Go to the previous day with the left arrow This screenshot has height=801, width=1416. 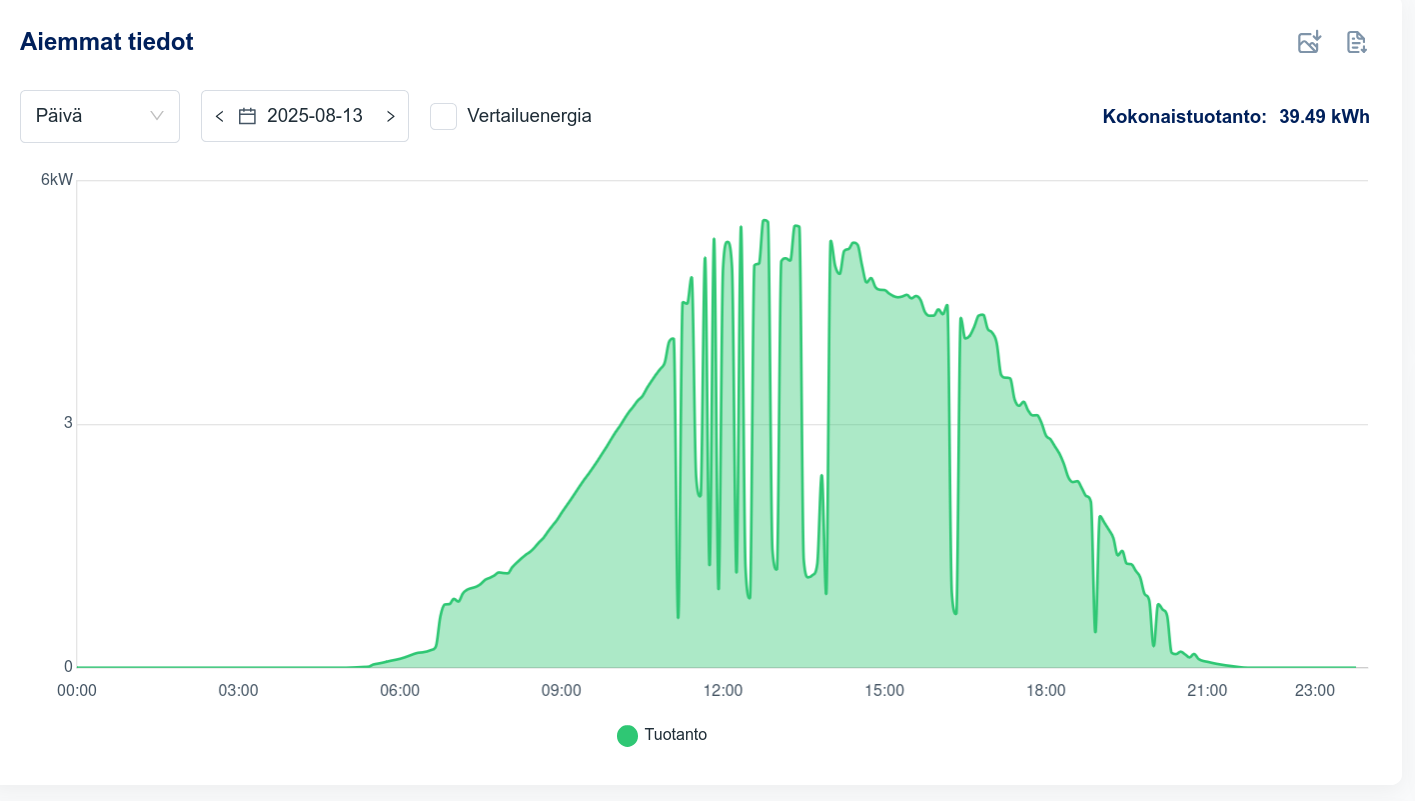coord(220,116)
